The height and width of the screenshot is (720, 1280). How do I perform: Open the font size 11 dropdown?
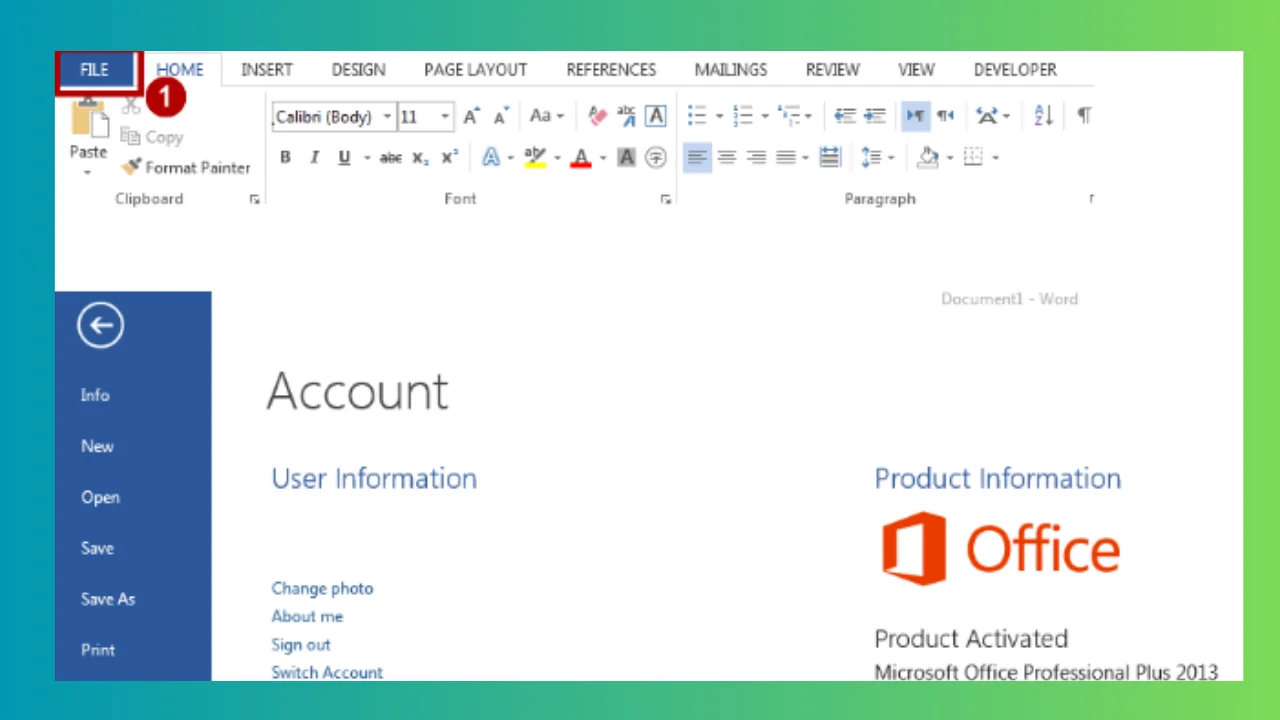coord(445,117)
